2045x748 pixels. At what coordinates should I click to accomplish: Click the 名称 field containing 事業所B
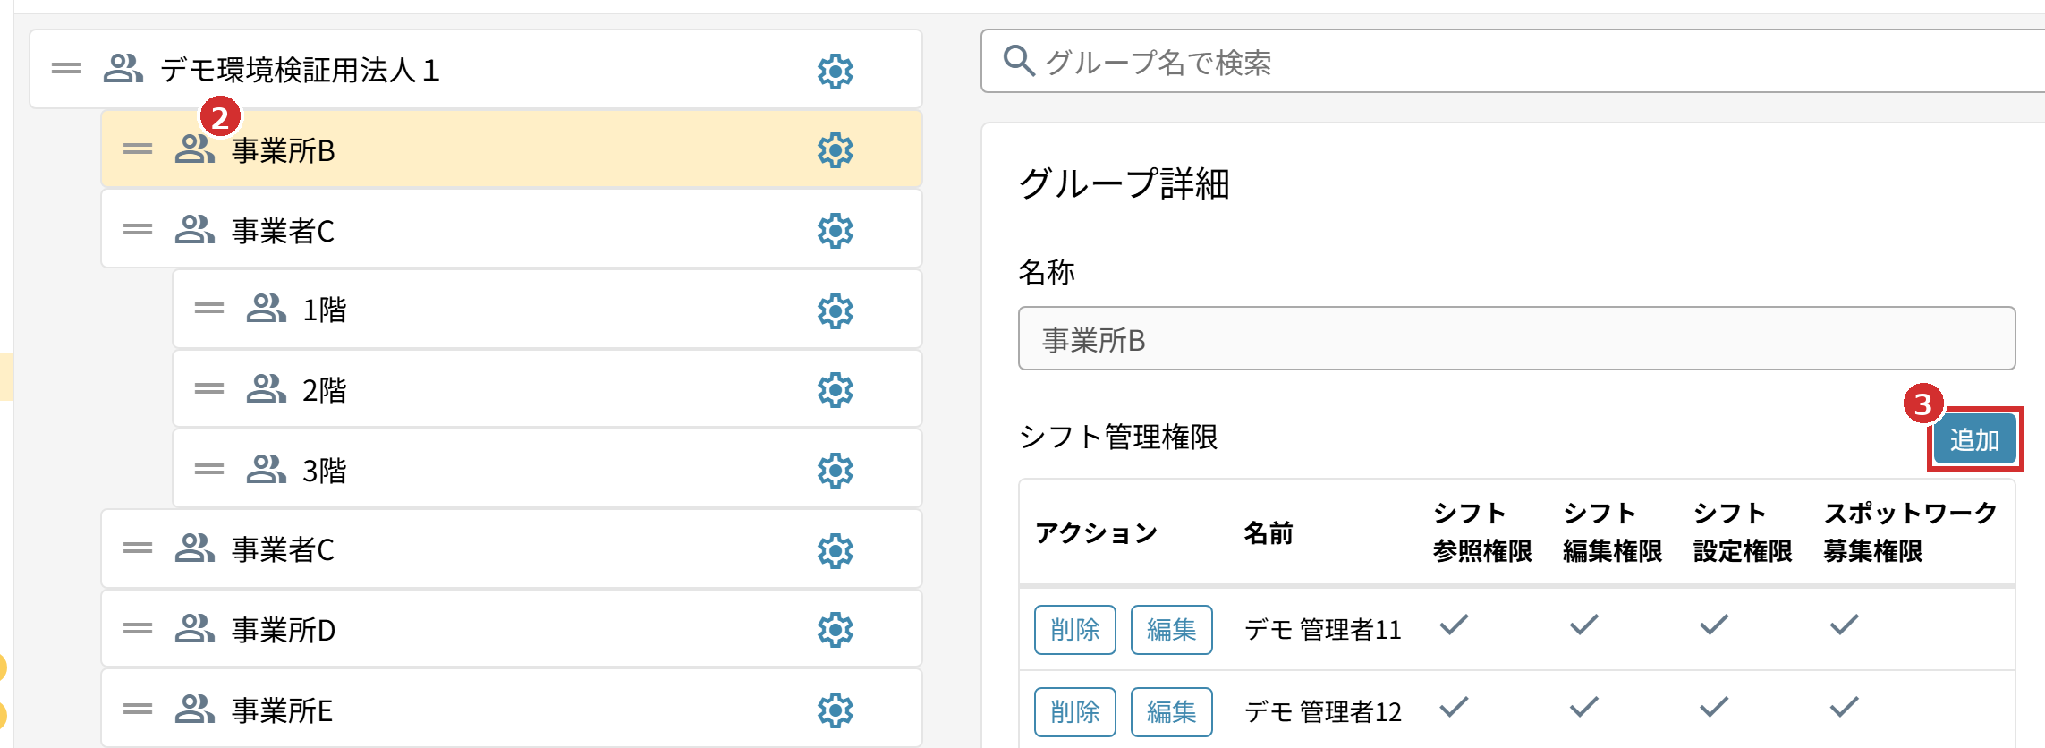pyautogui.click(x=1516, y=339)
